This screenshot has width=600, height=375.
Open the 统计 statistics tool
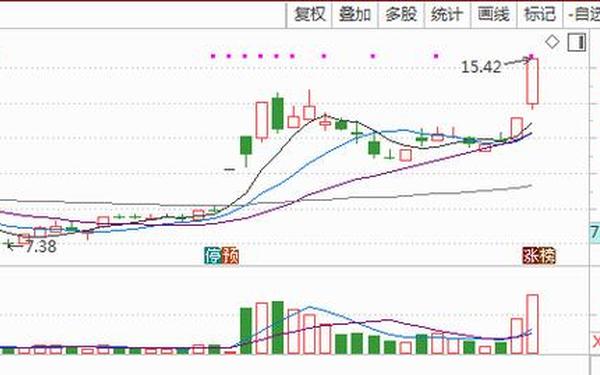(447, 15)
